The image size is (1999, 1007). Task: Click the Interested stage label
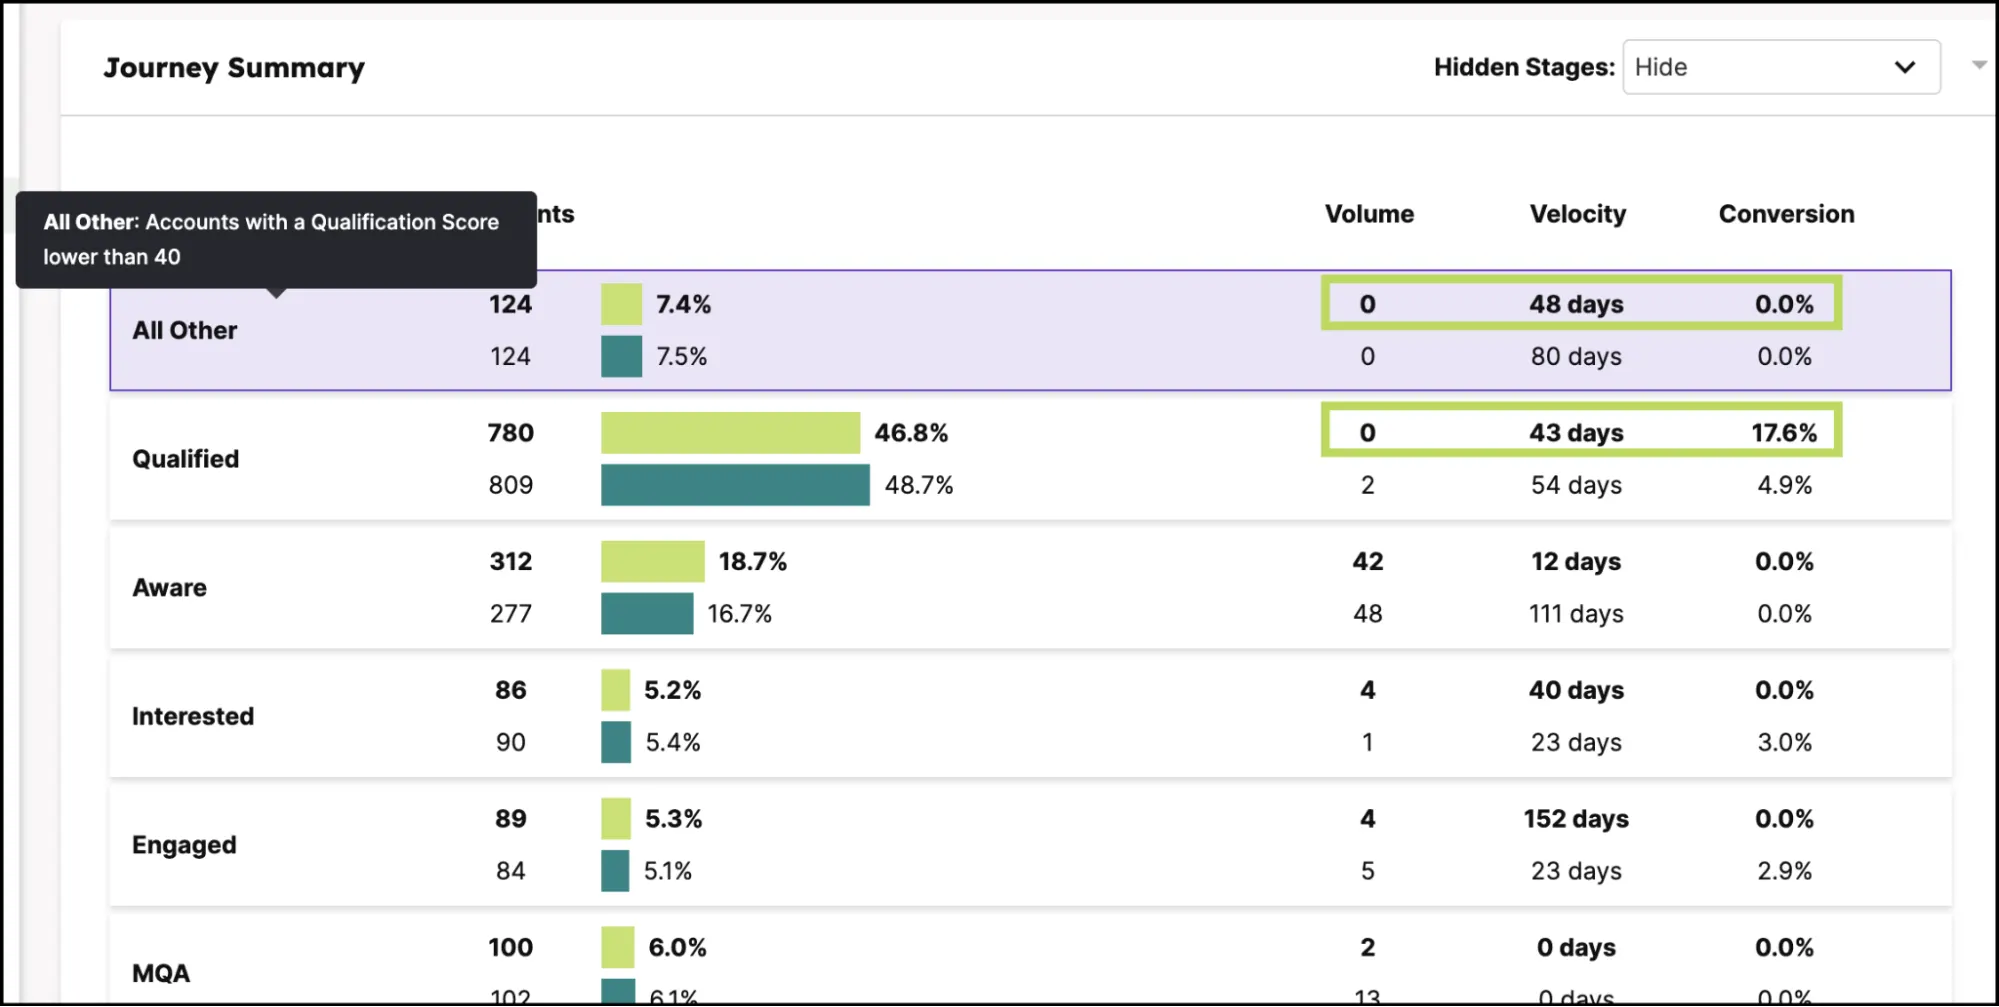193,716
